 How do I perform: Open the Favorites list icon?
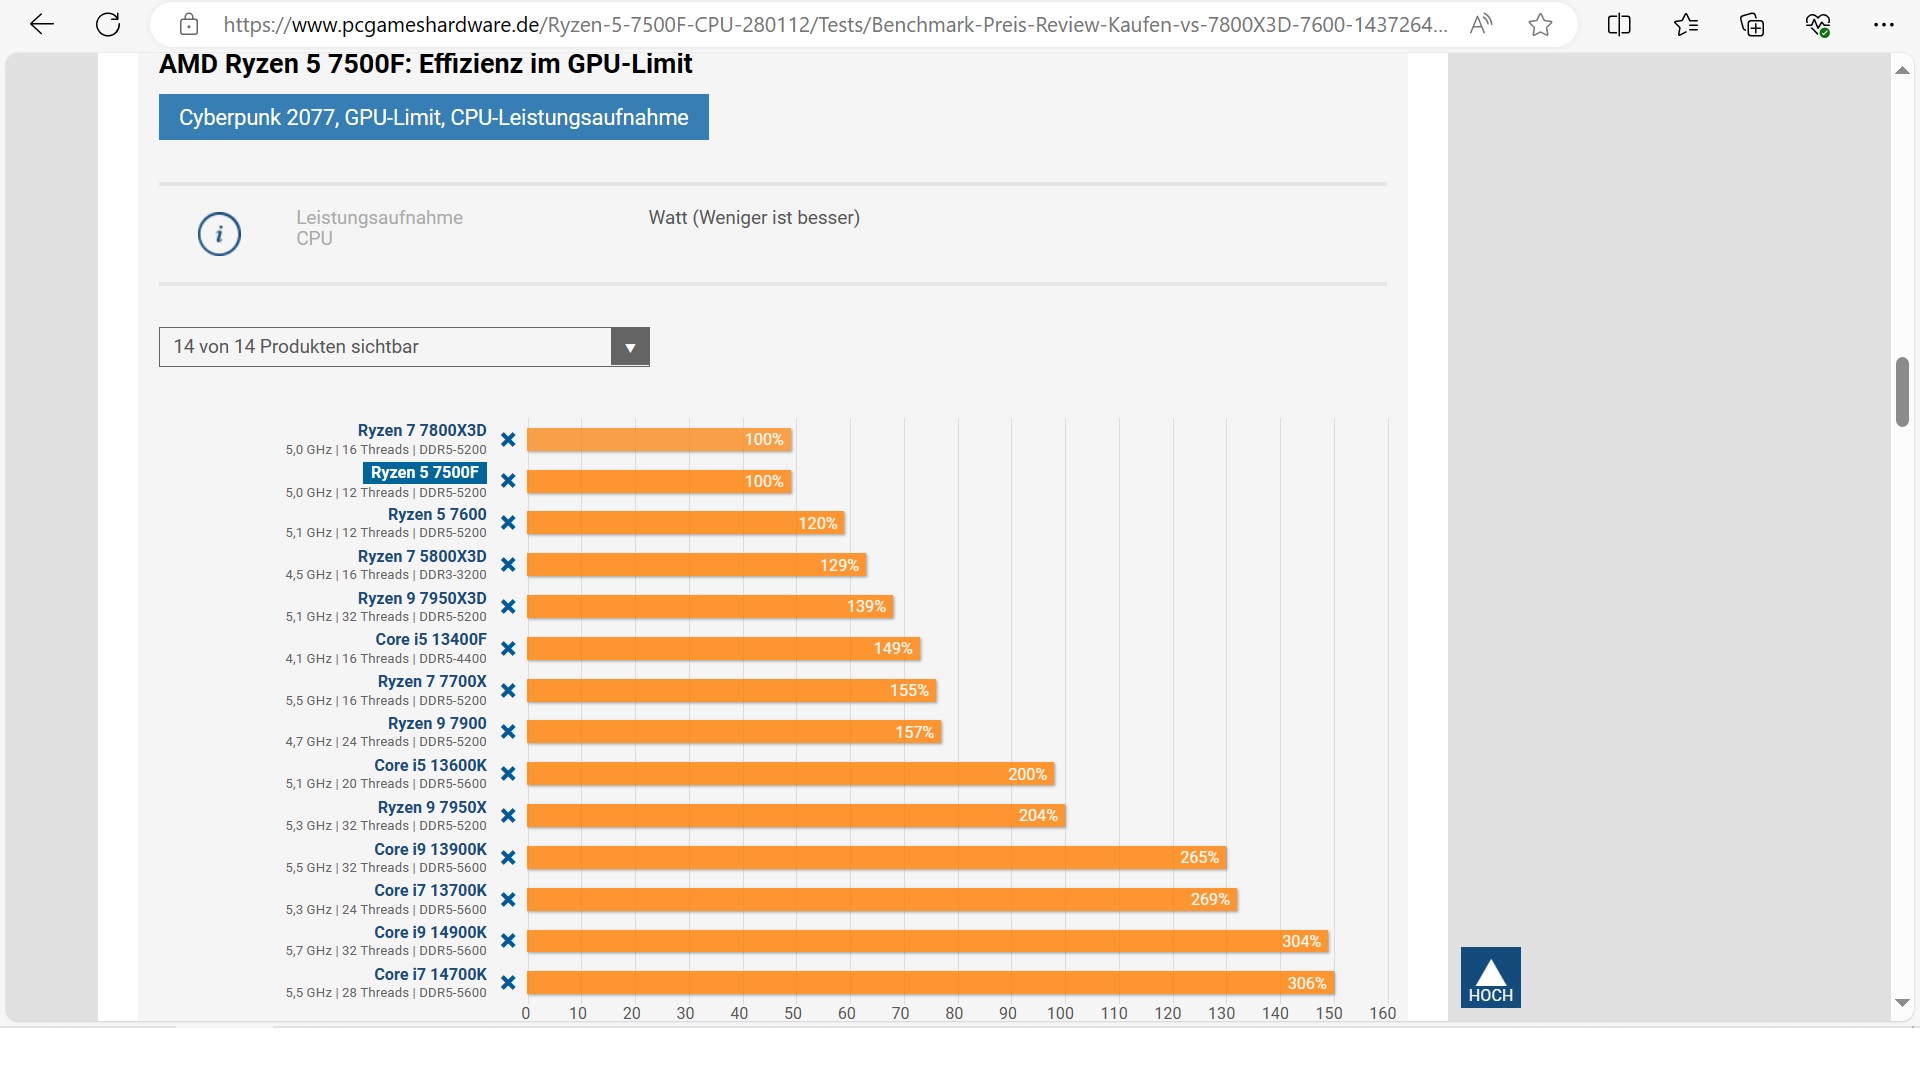pos(1686,25)
